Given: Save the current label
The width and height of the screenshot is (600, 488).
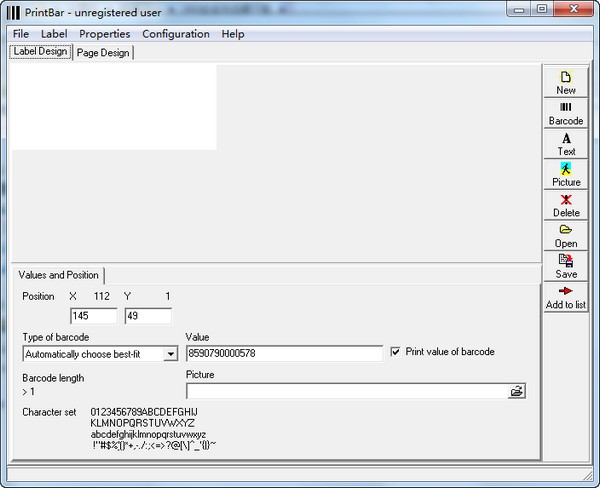Looking at the screenshot, I should [566, 266].
